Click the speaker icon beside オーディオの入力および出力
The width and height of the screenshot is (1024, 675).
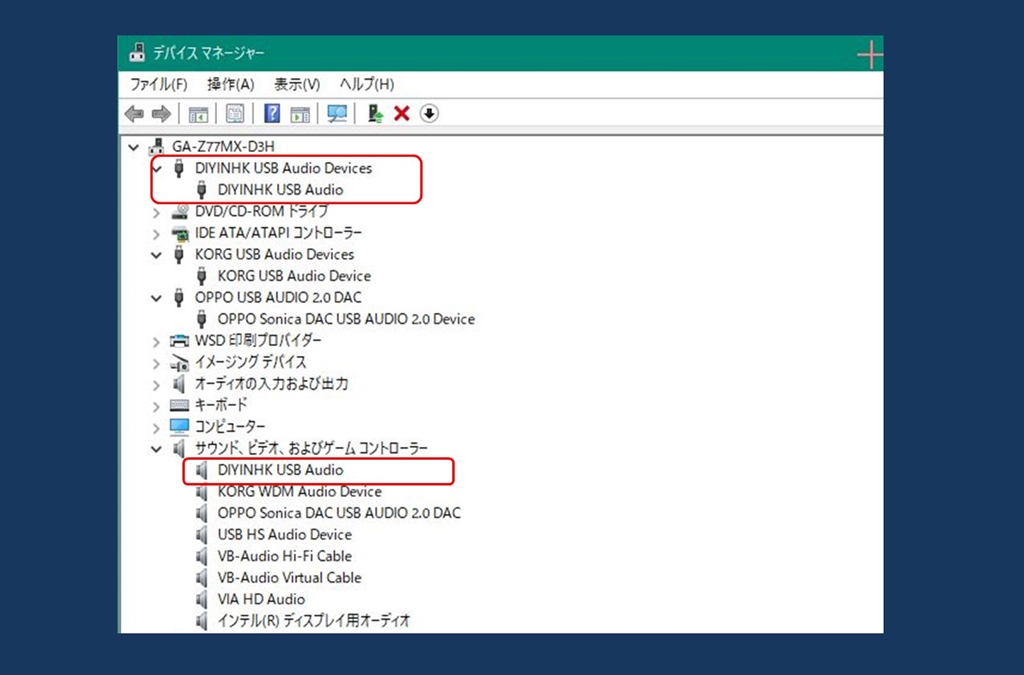[x=179, y=384]
